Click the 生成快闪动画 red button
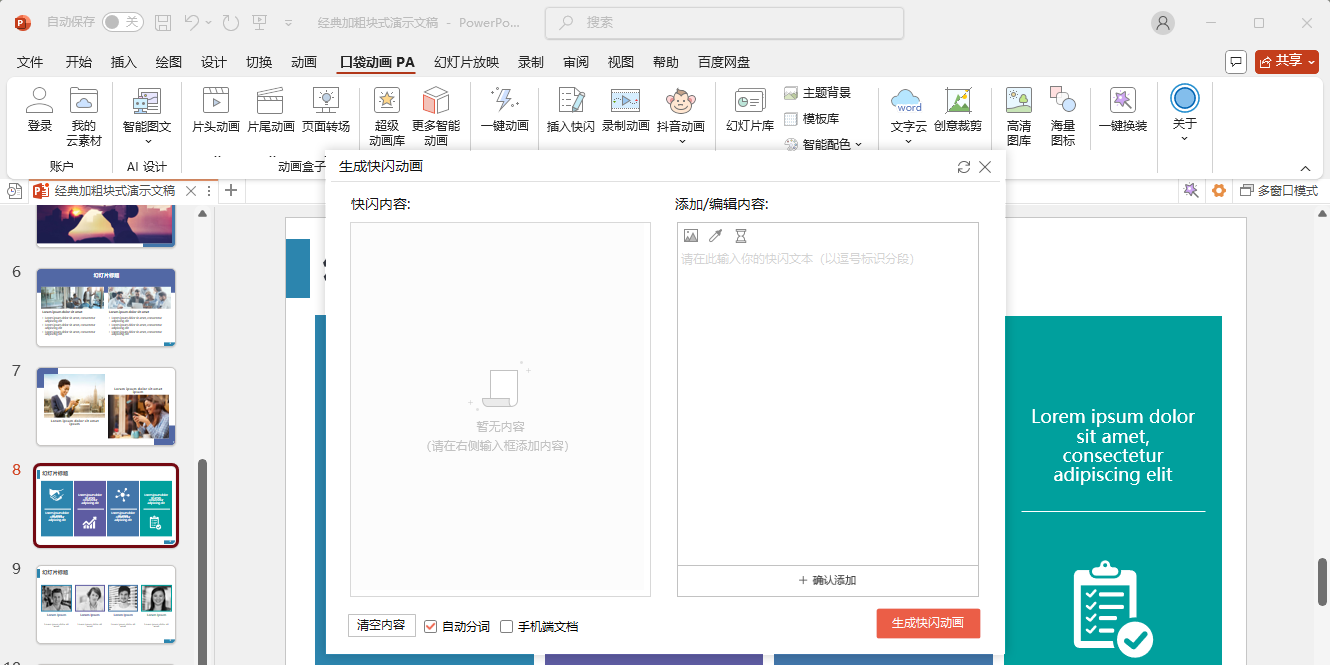This screenshot has height=665, width=1330. pos(927,623)
